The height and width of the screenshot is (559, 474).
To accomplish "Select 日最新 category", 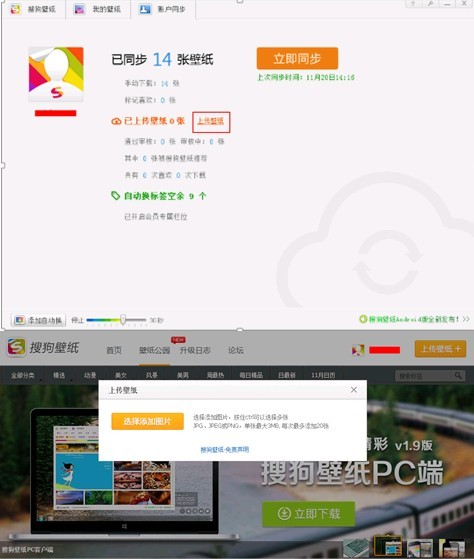I will click(x=287, y=375).
